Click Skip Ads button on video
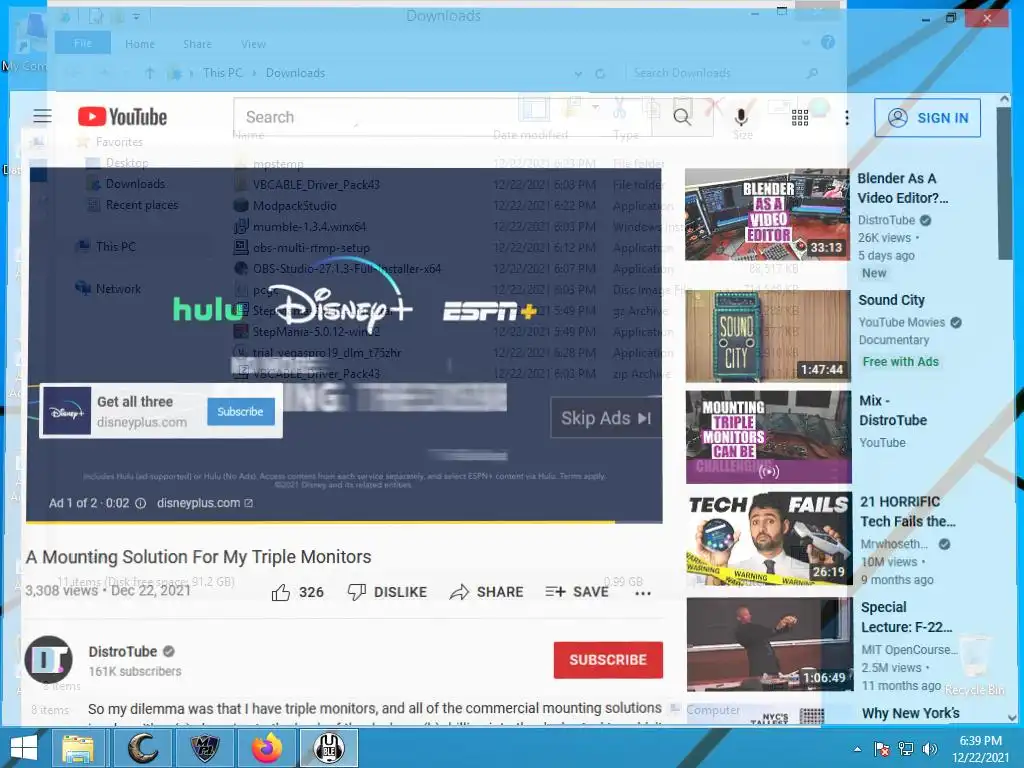 click(x=606, y=418)
